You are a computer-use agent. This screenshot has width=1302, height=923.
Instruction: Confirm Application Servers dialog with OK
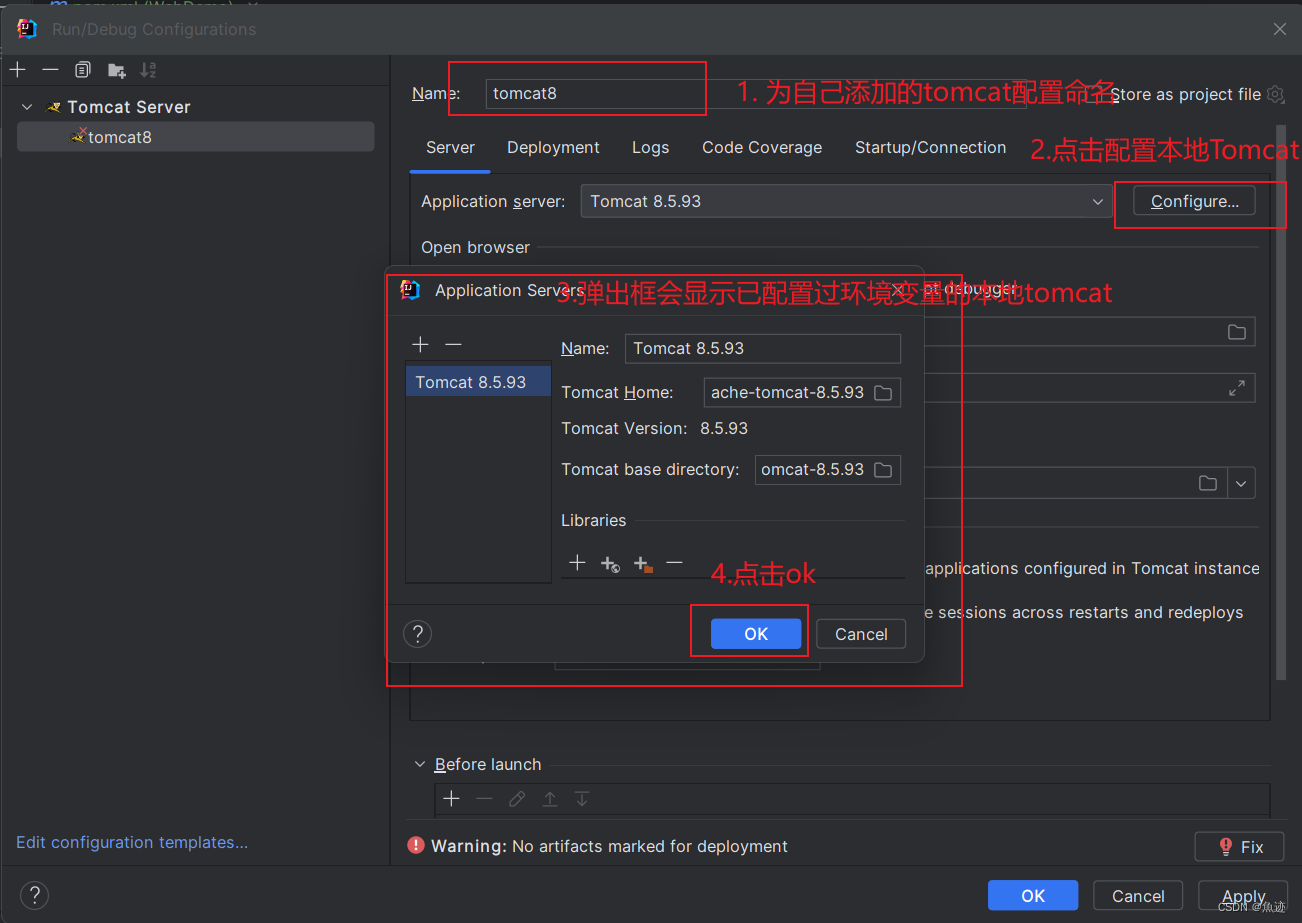[756, 634]
